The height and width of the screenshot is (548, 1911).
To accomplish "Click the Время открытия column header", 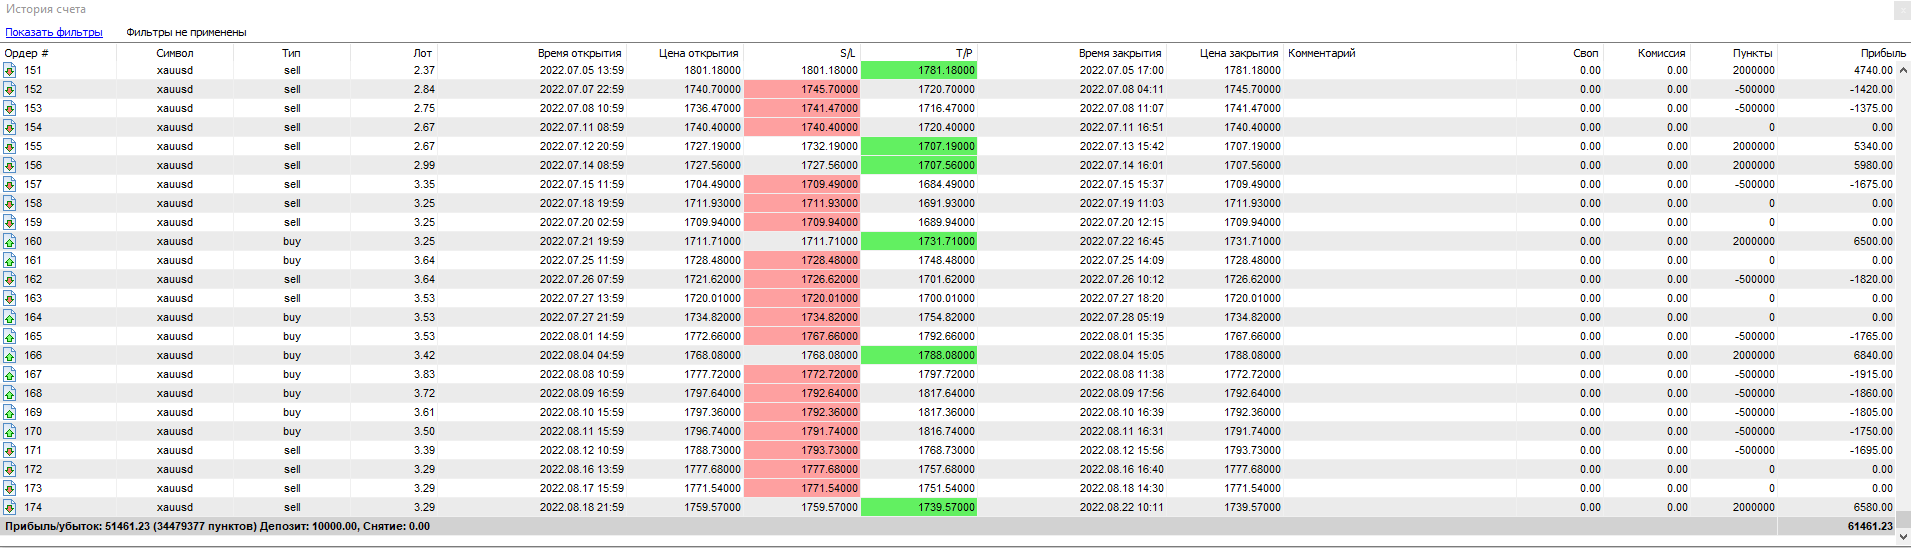I will (579, 53).
